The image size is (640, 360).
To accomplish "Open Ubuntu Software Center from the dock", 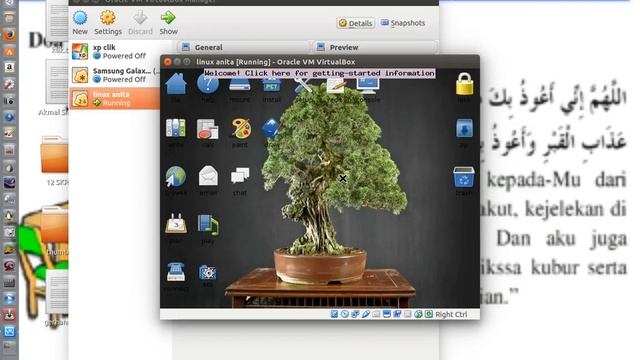I will (x=9, y=51).
